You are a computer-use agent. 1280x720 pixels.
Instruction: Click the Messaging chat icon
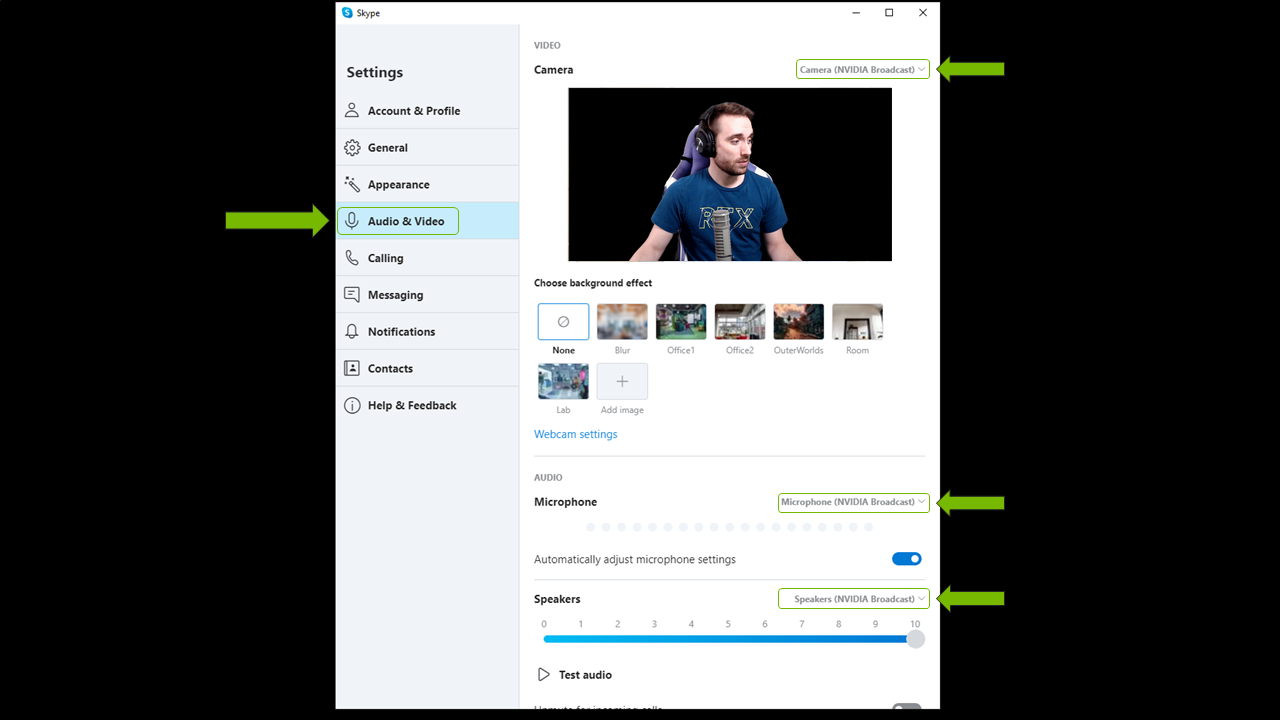coord(352,295)
